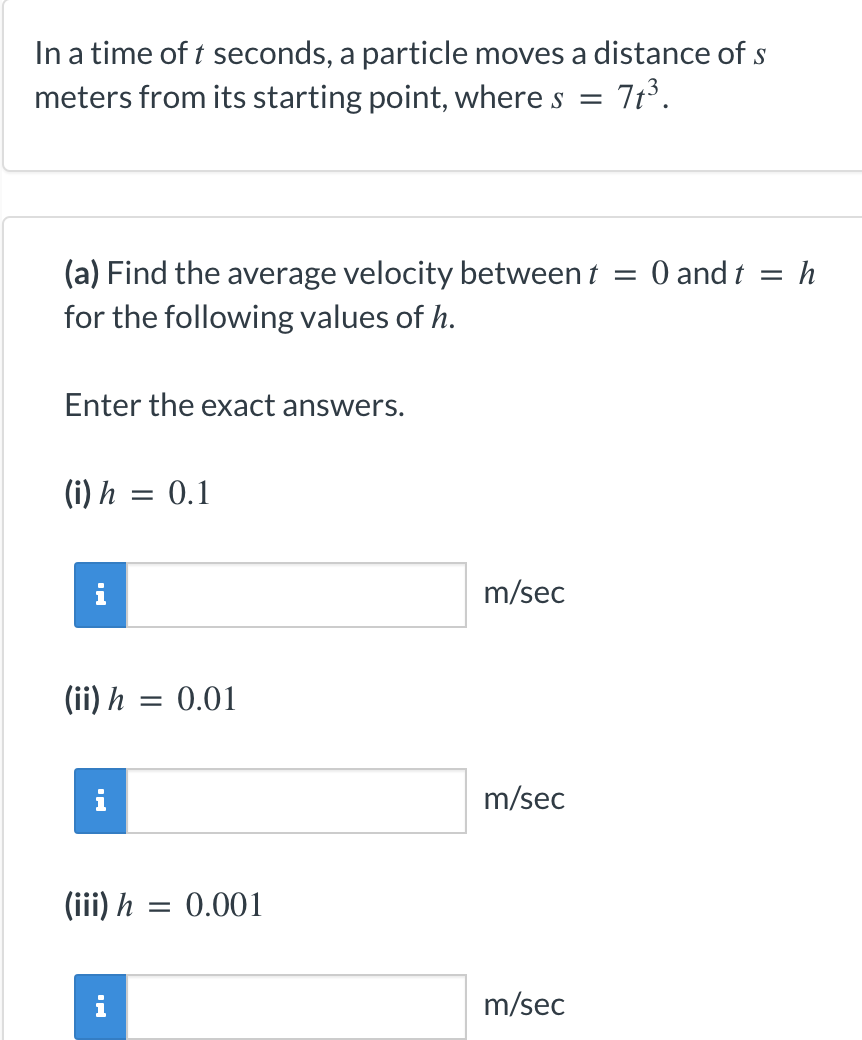Focus the answer field under h = 0.1
This screenshot has width=862, height=1040.
point(296,595)
